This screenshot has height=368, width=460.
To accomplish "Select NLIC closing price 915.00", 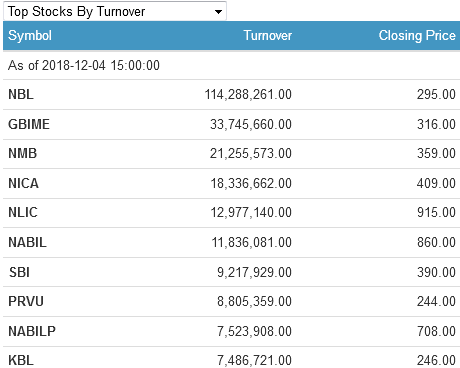I will (x=436, y=212).
